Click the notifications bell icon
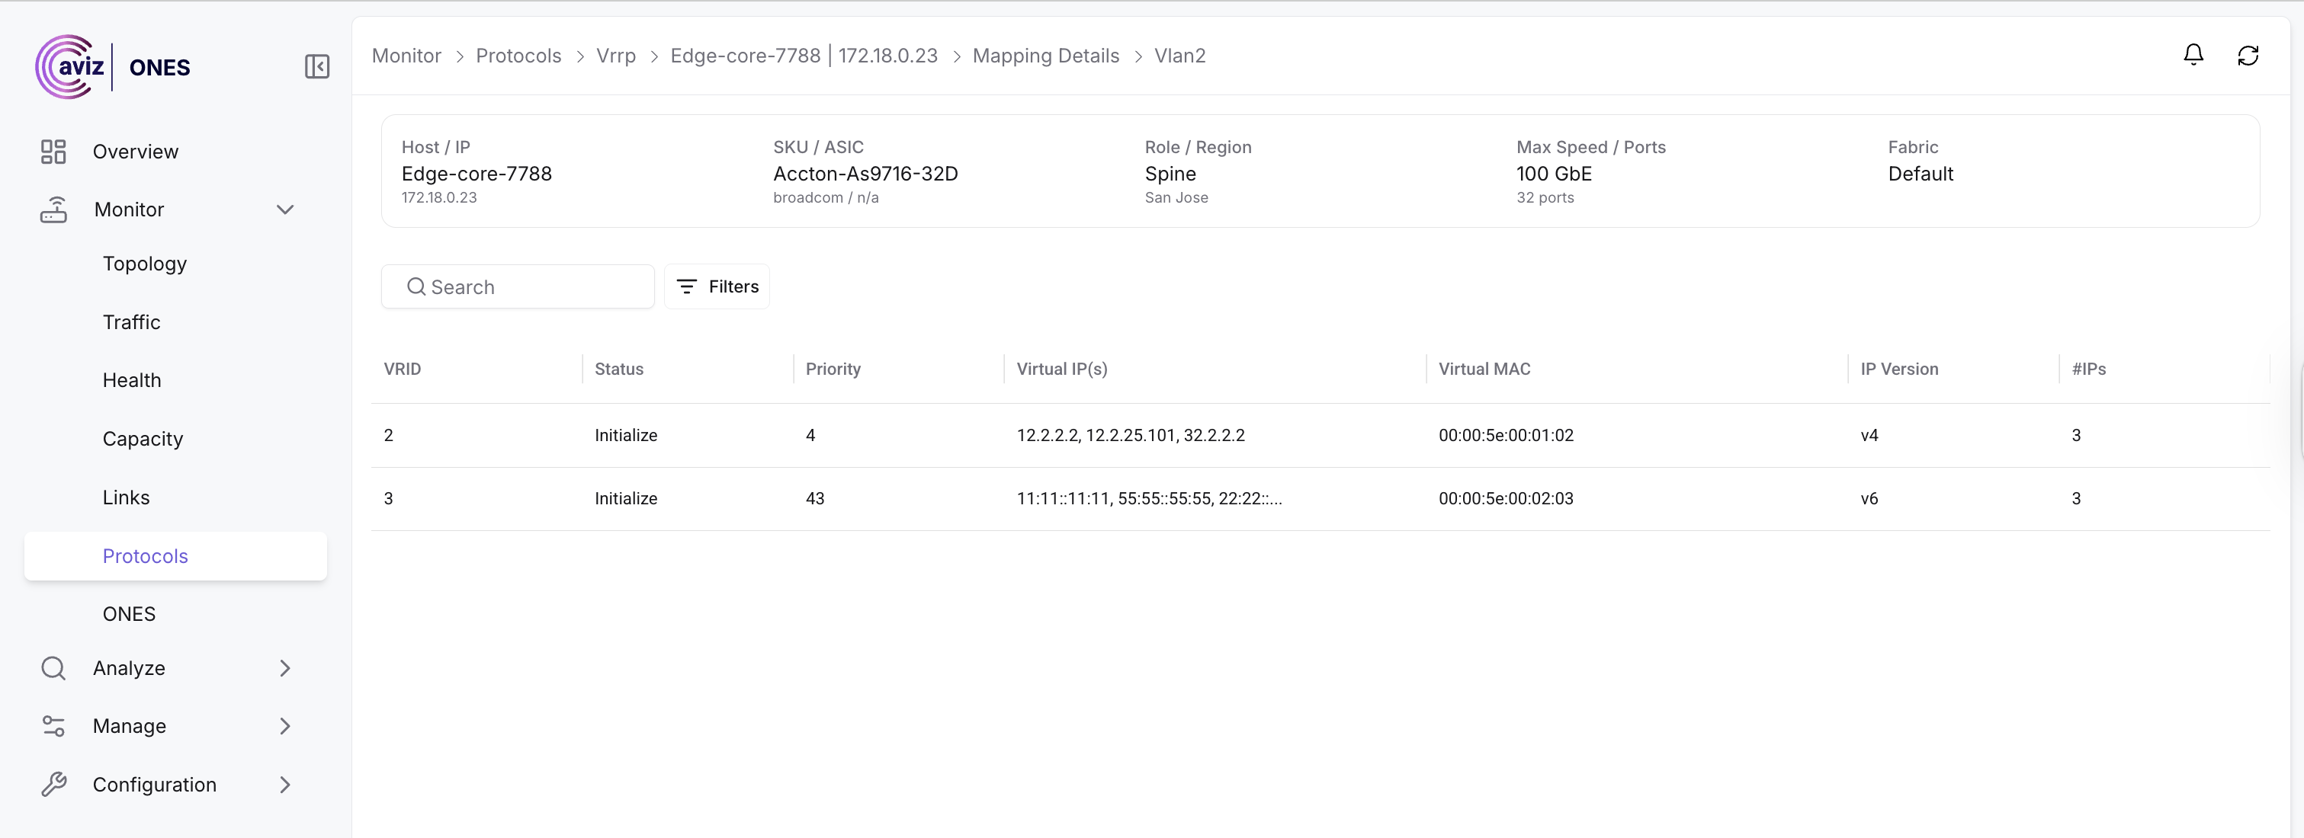 [2193, 55]
